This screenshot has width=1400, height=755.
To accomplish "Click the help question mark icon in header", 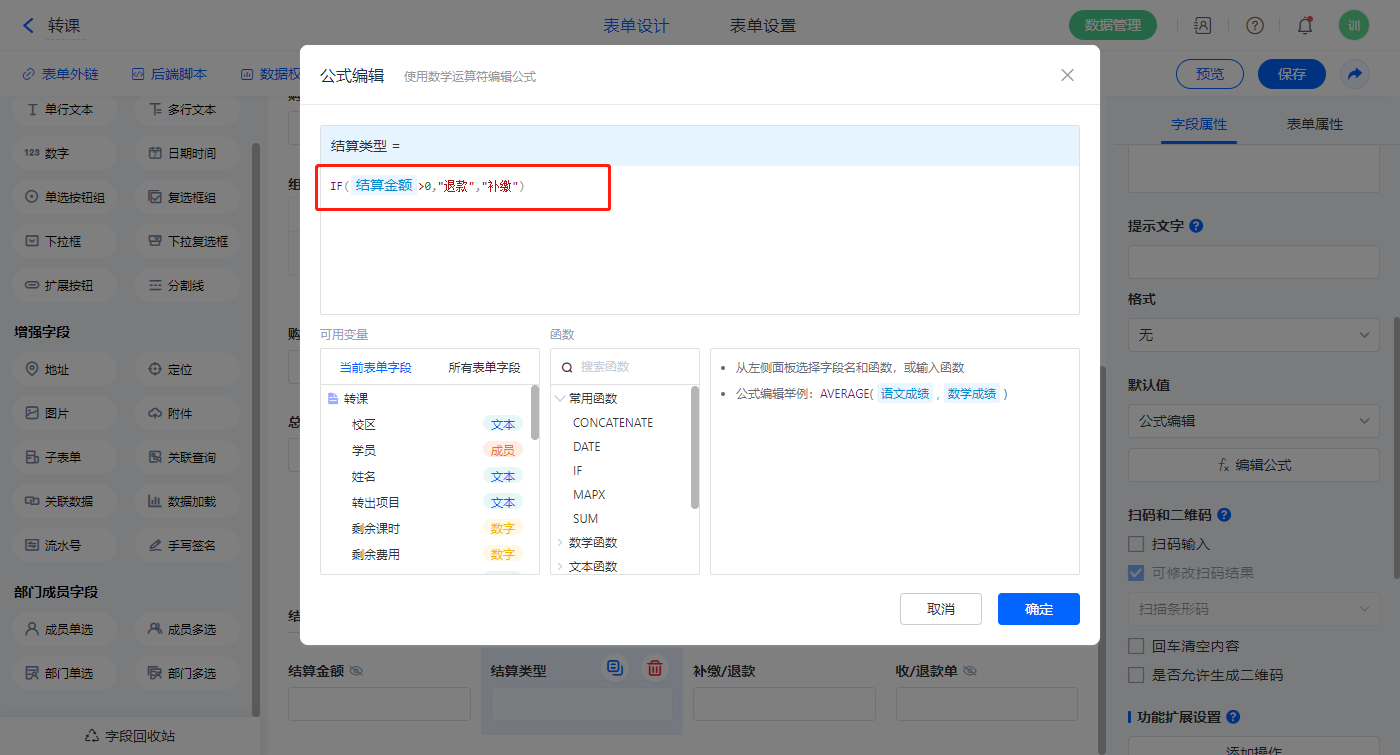I will point(1254,26).
